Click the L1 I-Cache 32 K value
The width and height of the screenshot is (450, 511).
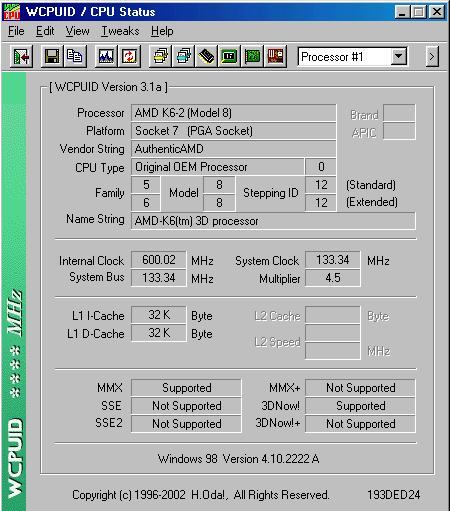[159, 315]
